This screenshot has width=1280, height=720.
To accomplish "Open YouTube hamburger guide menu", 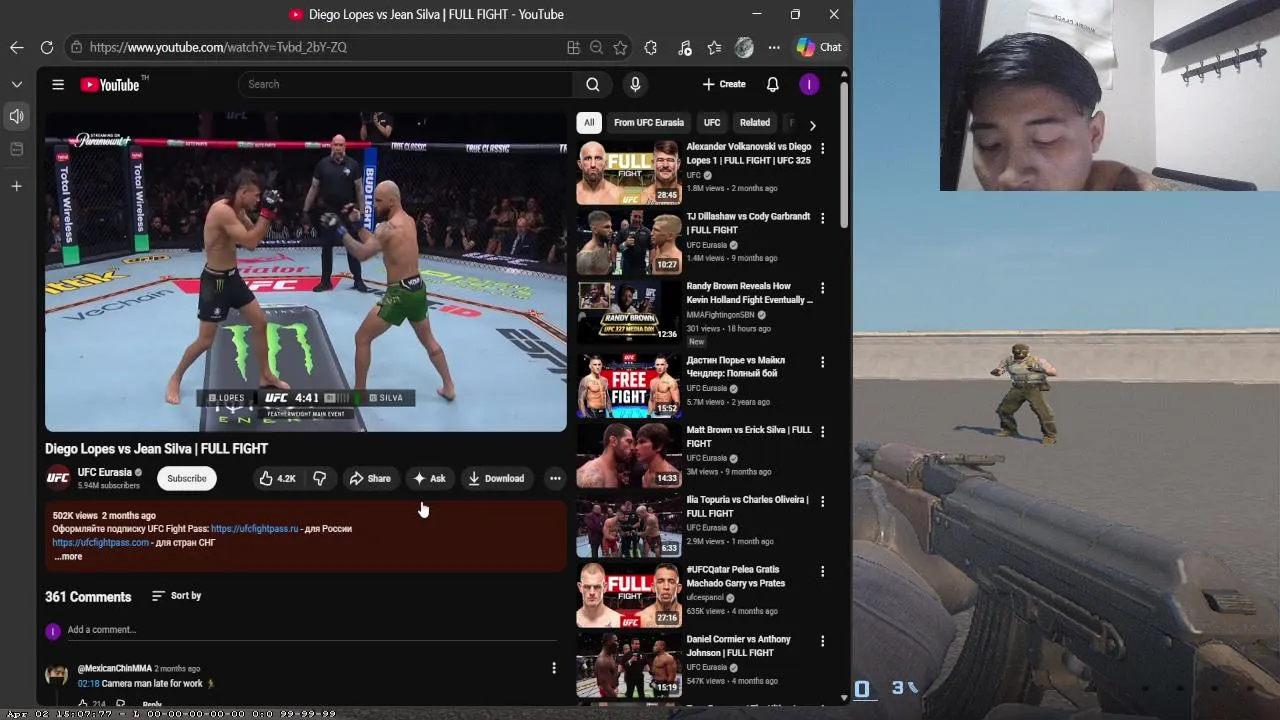I will [58, 84].
